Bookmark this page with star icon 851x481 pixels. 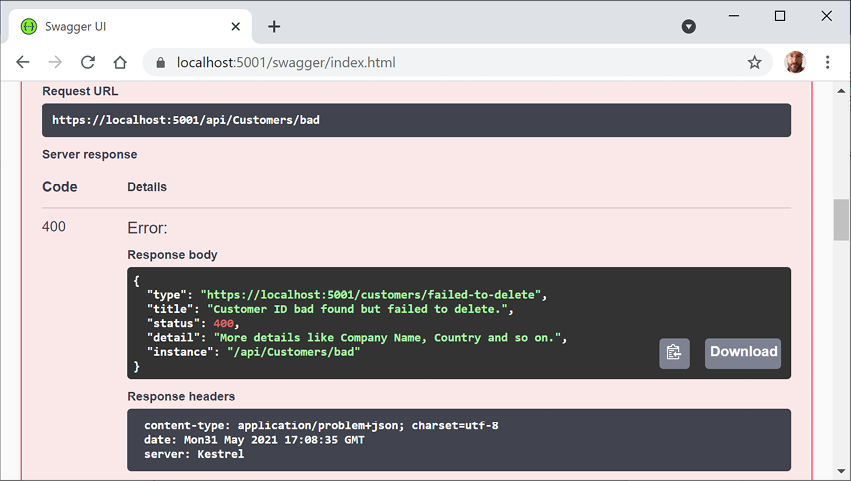754,62
